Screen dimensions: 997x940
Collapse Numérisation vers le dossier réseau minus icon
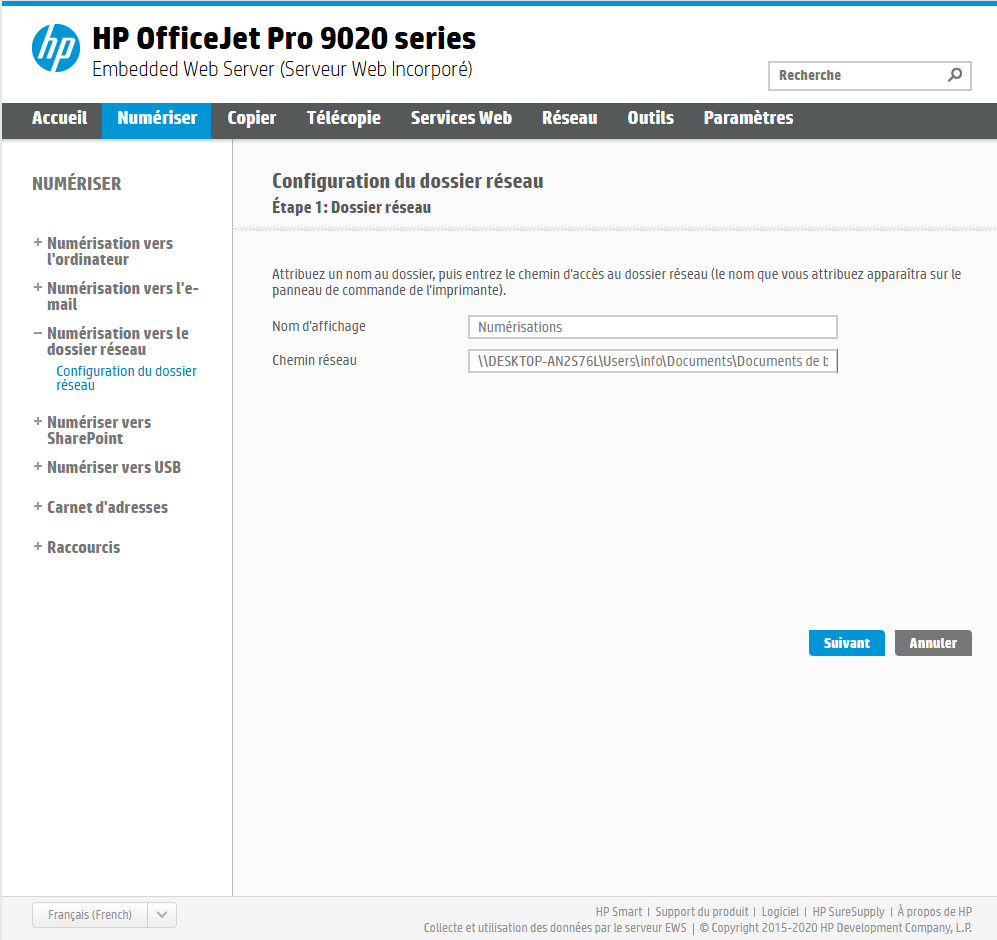38,333
